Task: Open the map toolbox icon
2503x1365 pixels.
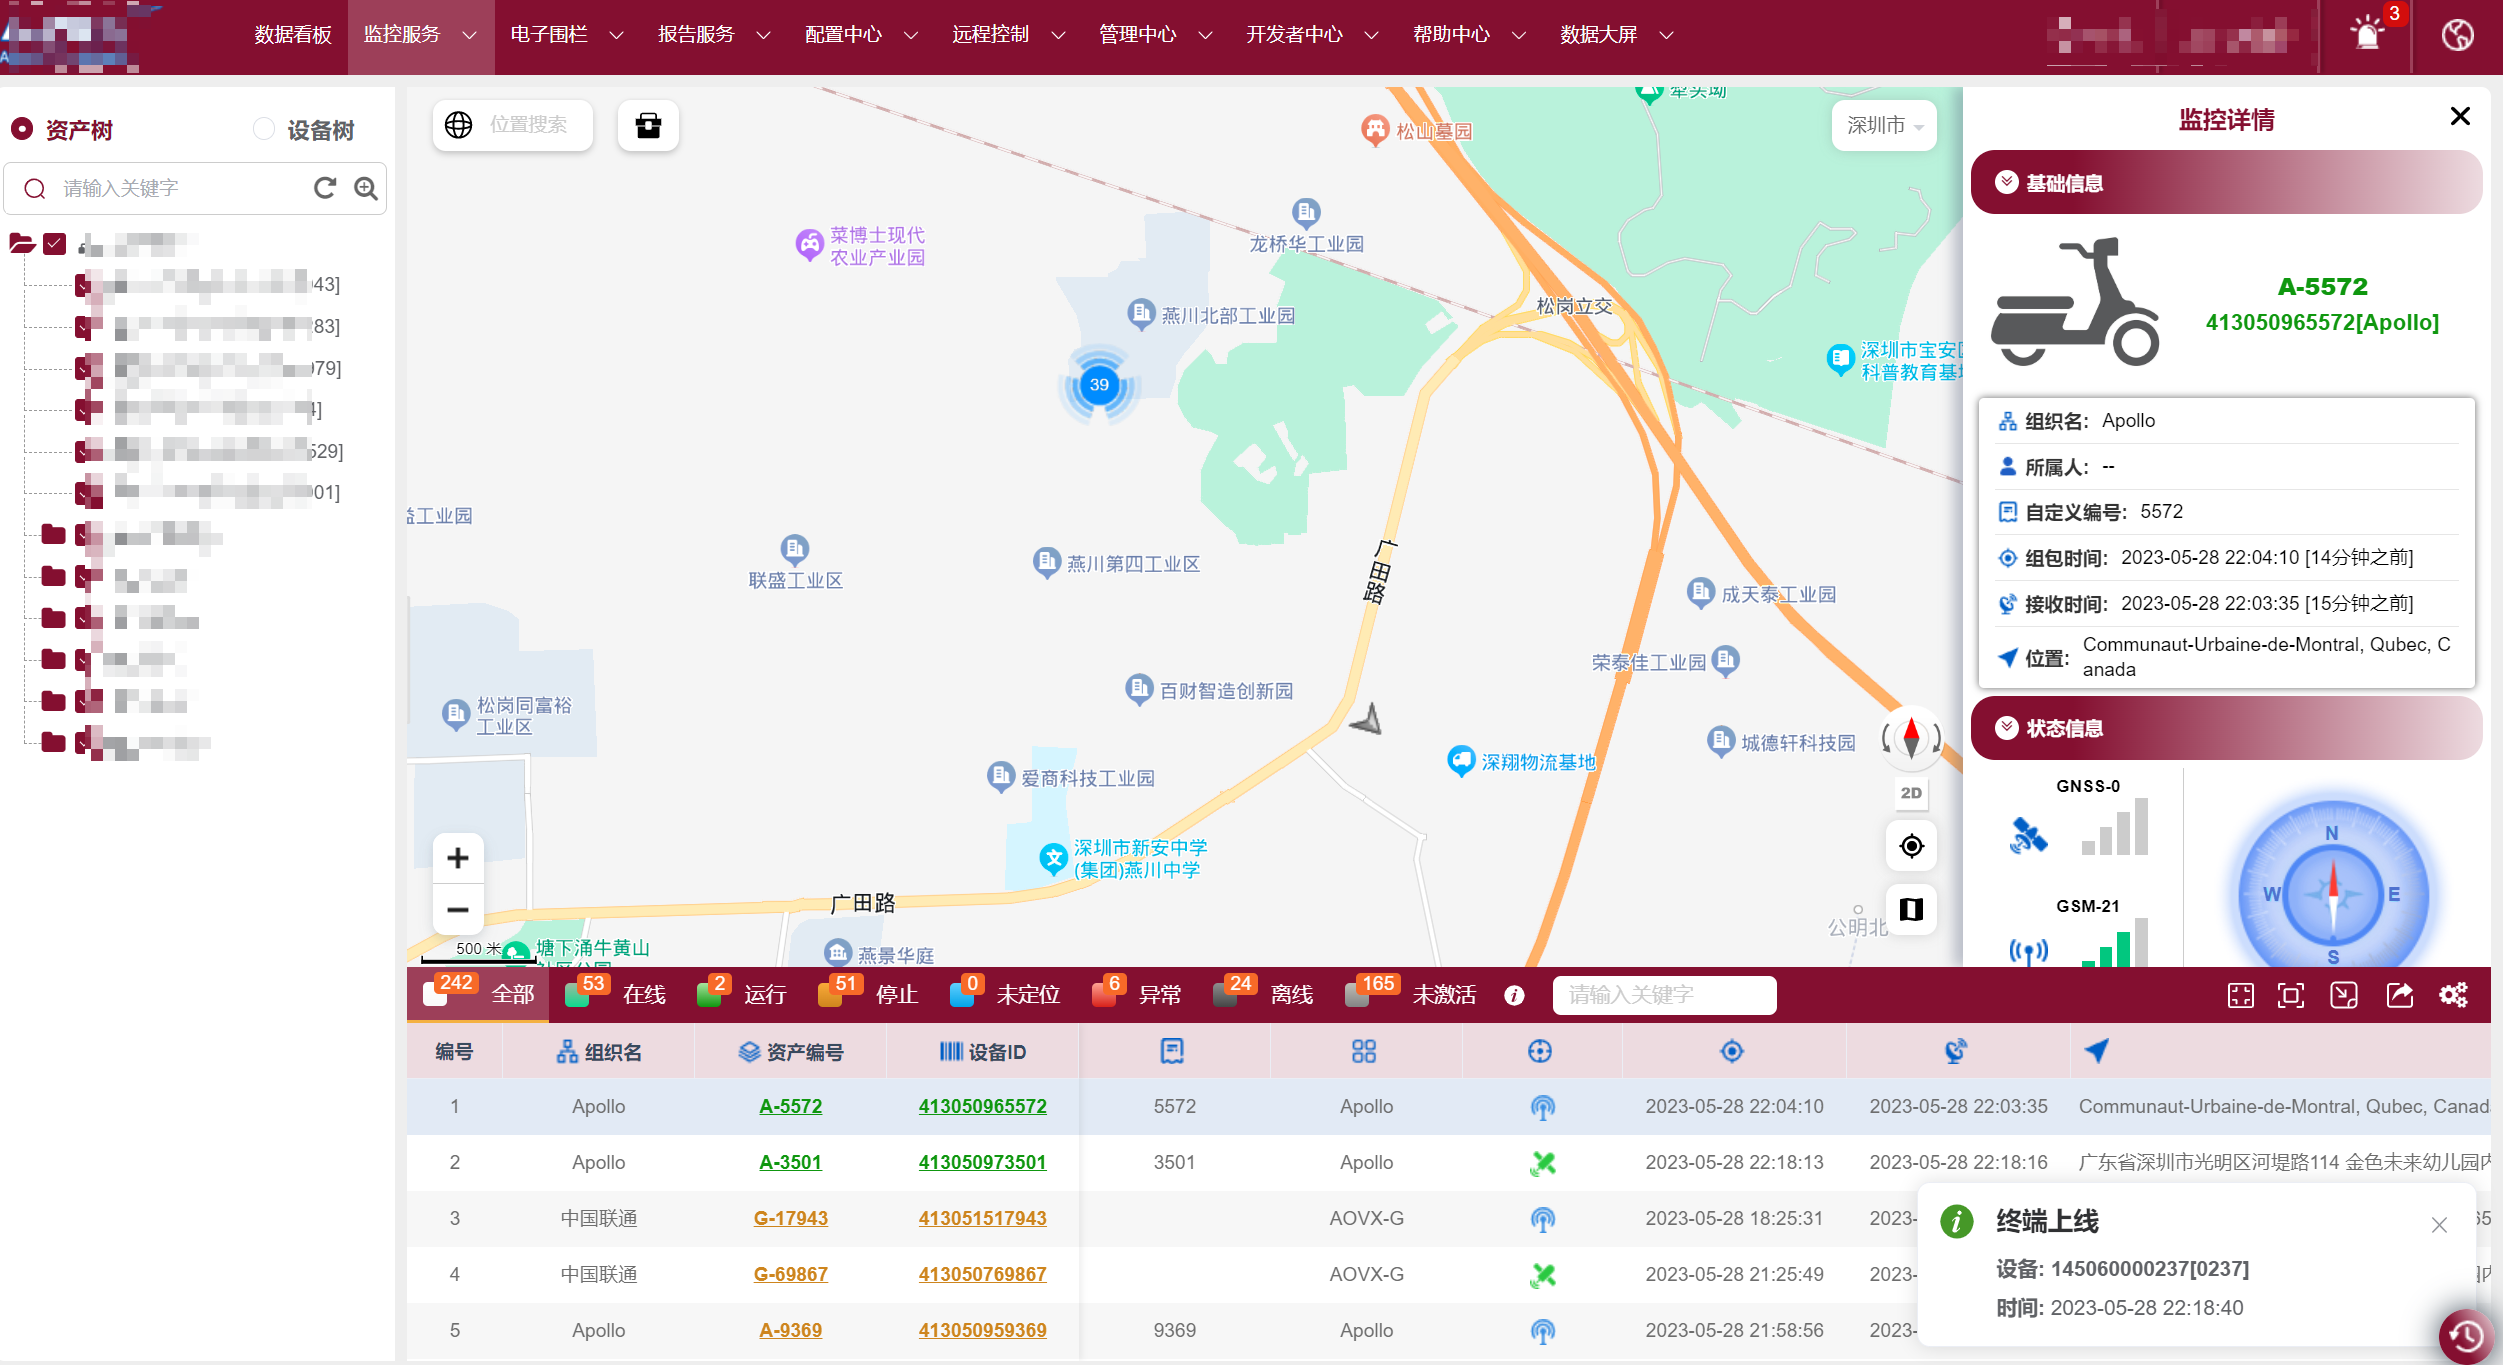Action: pyautogui.click(x=648, y=125)
